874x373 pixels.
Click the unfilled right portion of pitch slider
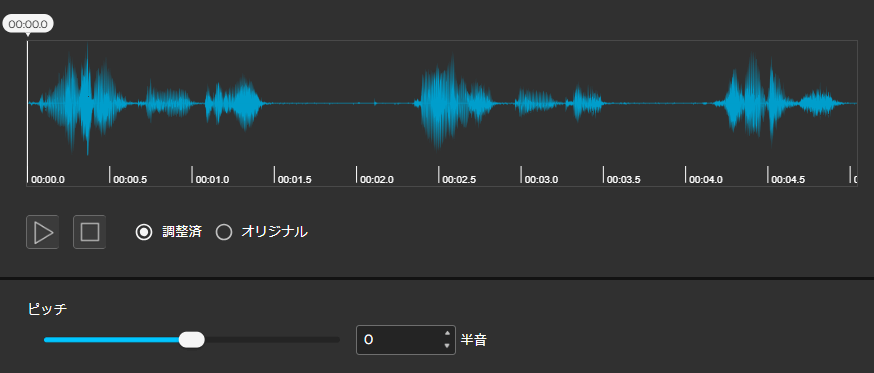tap(272, 340)
